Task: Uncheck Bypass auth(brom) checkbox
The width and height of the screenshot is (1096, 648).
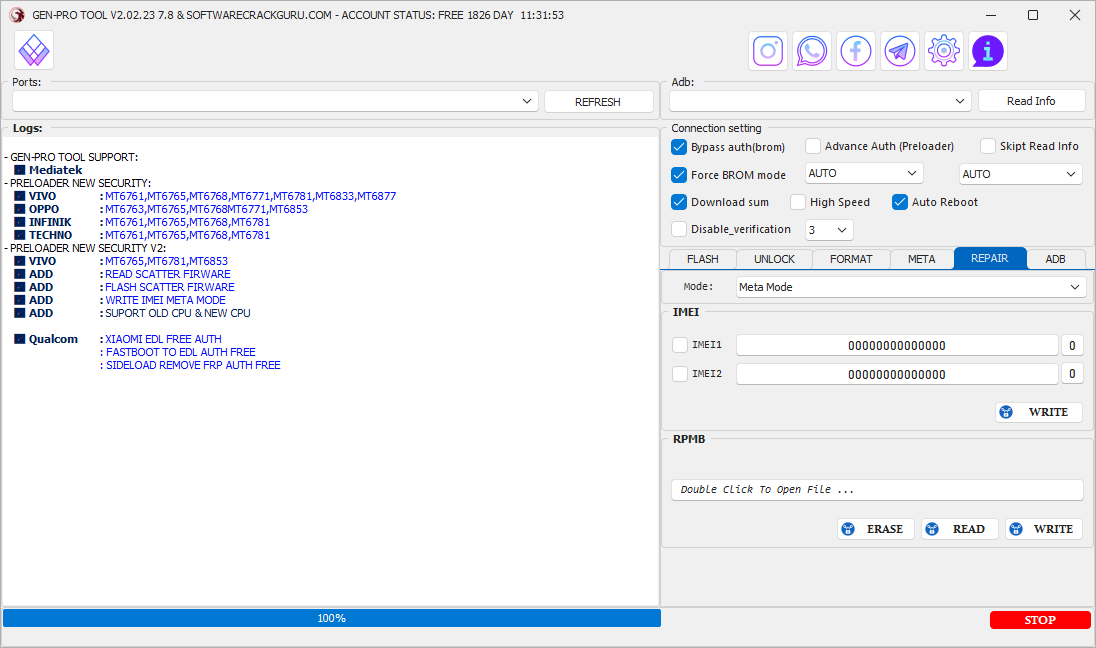Action: click(680, 147)
